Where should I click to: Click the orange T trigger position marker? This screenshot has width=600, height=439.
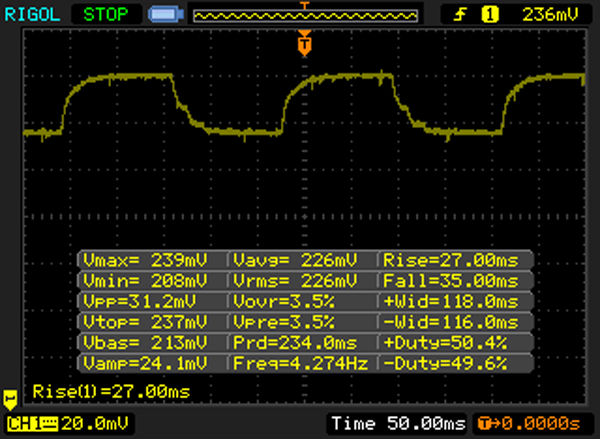(x=305, y=43)
